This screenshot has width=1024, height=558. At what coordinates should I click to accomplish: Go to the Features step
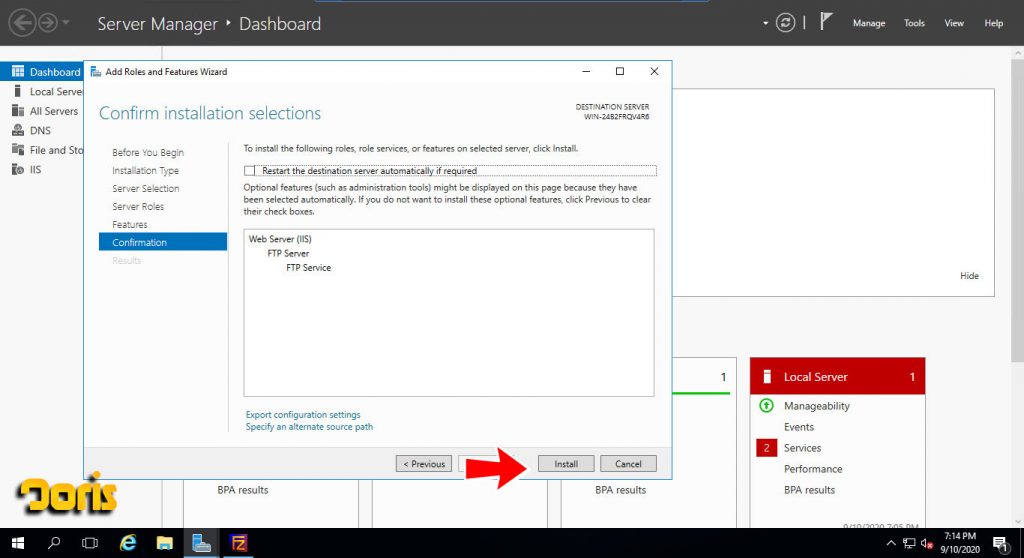(129, 224)
